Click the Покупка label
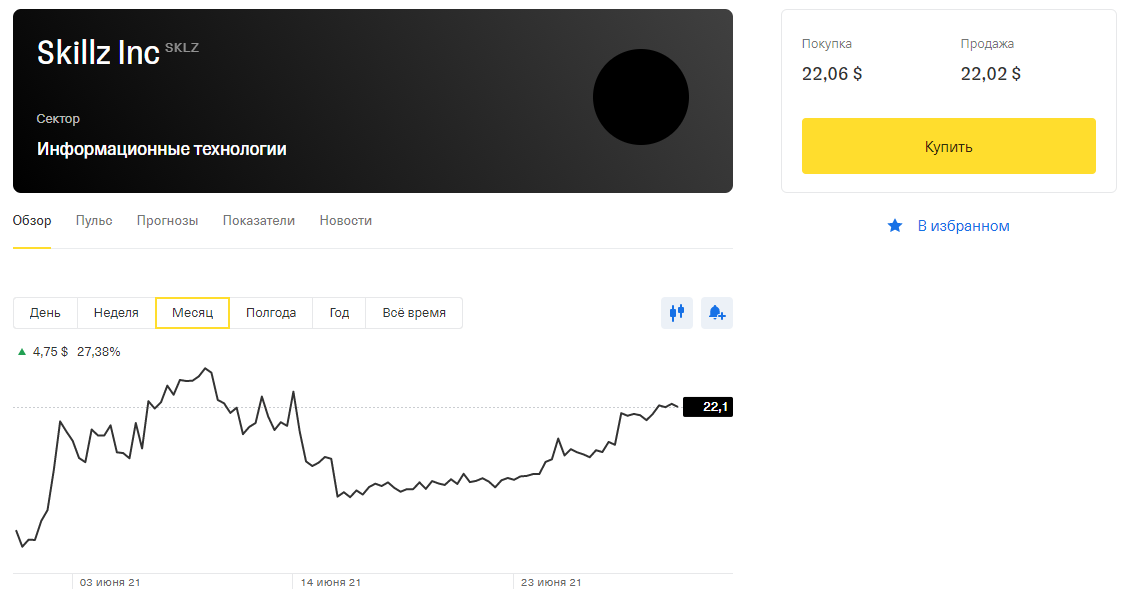This screenshot has height=595, width=1134. (x=827, y=43)
